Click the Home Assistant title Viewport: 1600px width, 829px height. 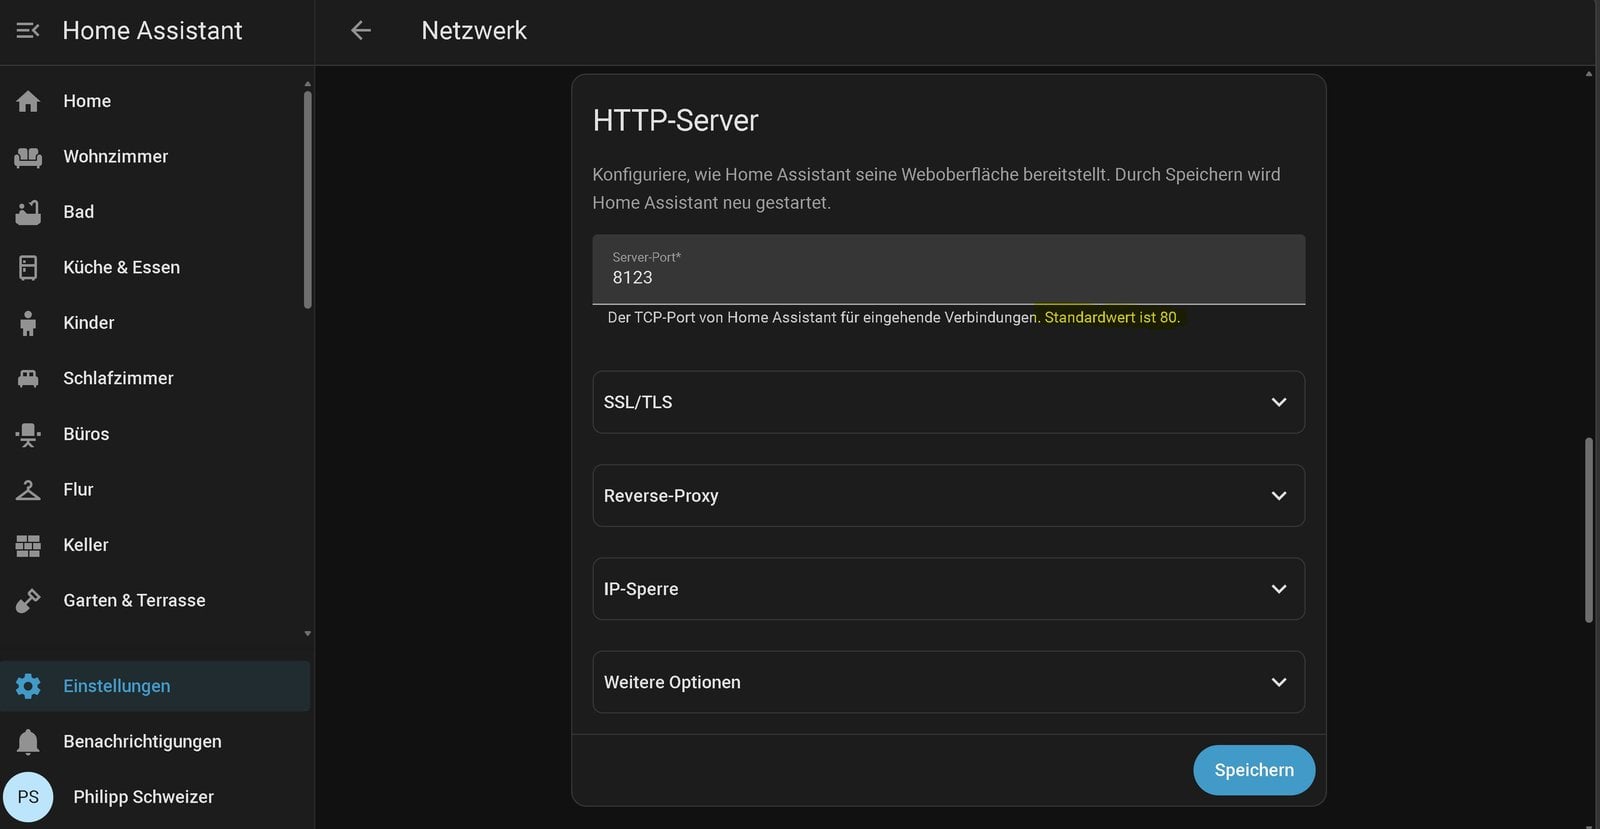click(152, 31)
